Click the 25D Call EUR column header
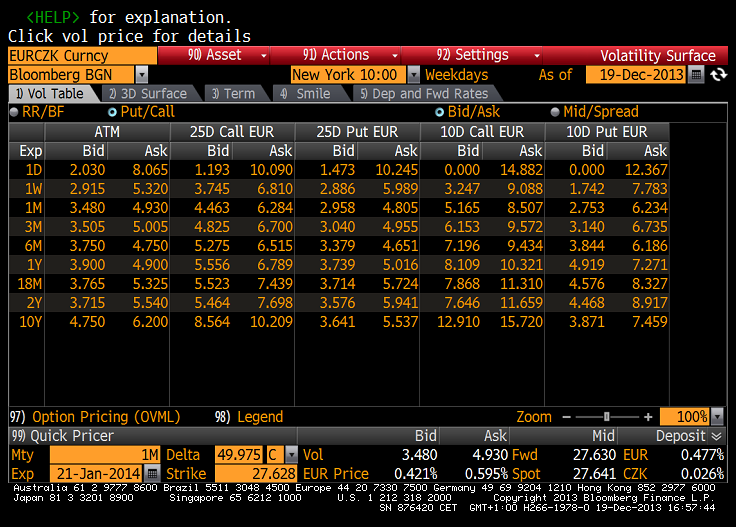The width and height of the screenshot is (736, 527). 232,132
